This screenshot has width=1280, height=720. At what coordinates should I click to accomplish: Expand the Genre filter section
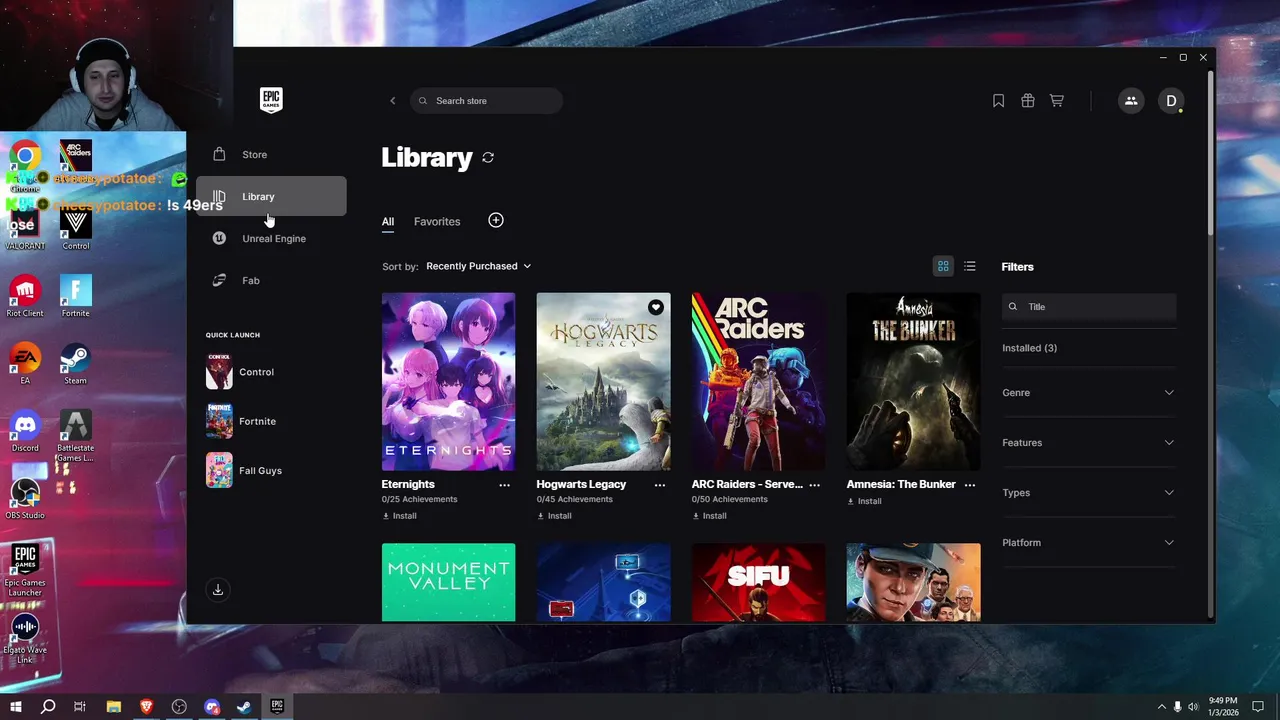(x=1089, y=393)
